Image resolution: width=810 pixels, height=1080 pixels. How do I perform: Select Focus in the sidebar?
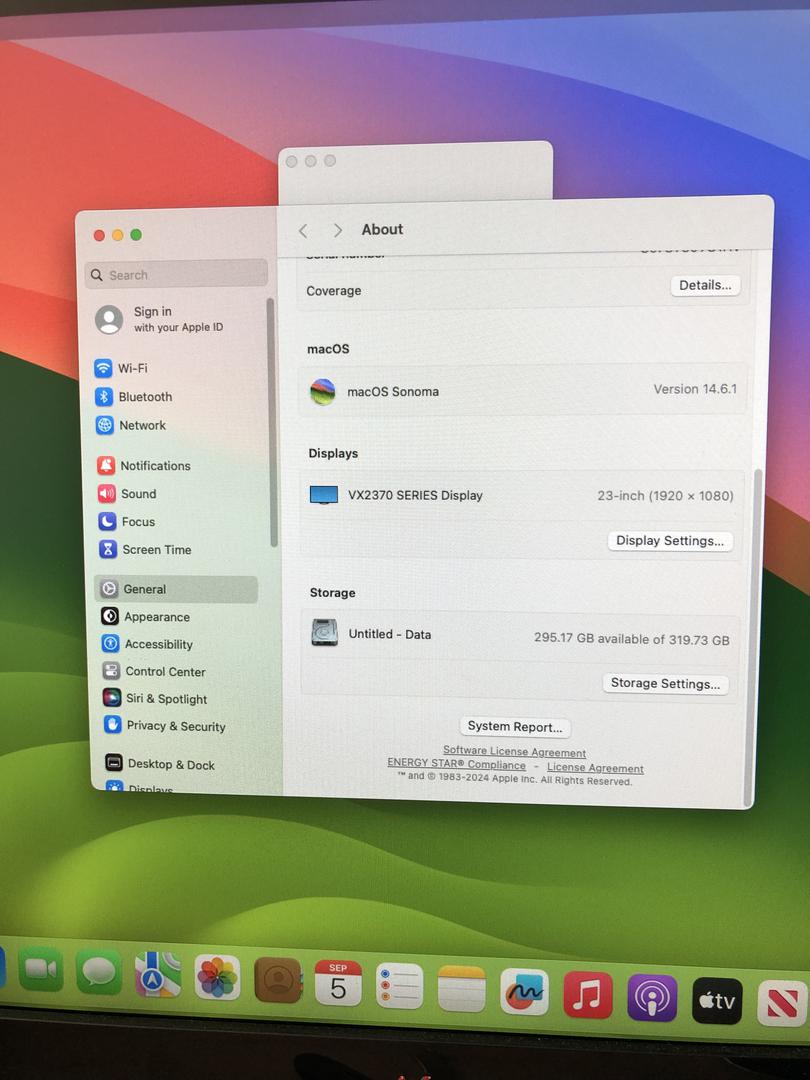[x=137, y=522]
